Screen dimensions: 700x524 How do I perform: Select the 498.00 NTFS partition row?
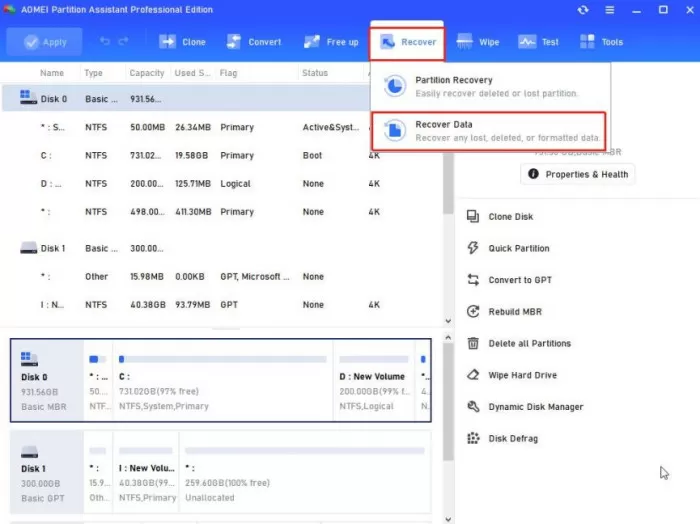pyautogui.click(x=222, y=212)
